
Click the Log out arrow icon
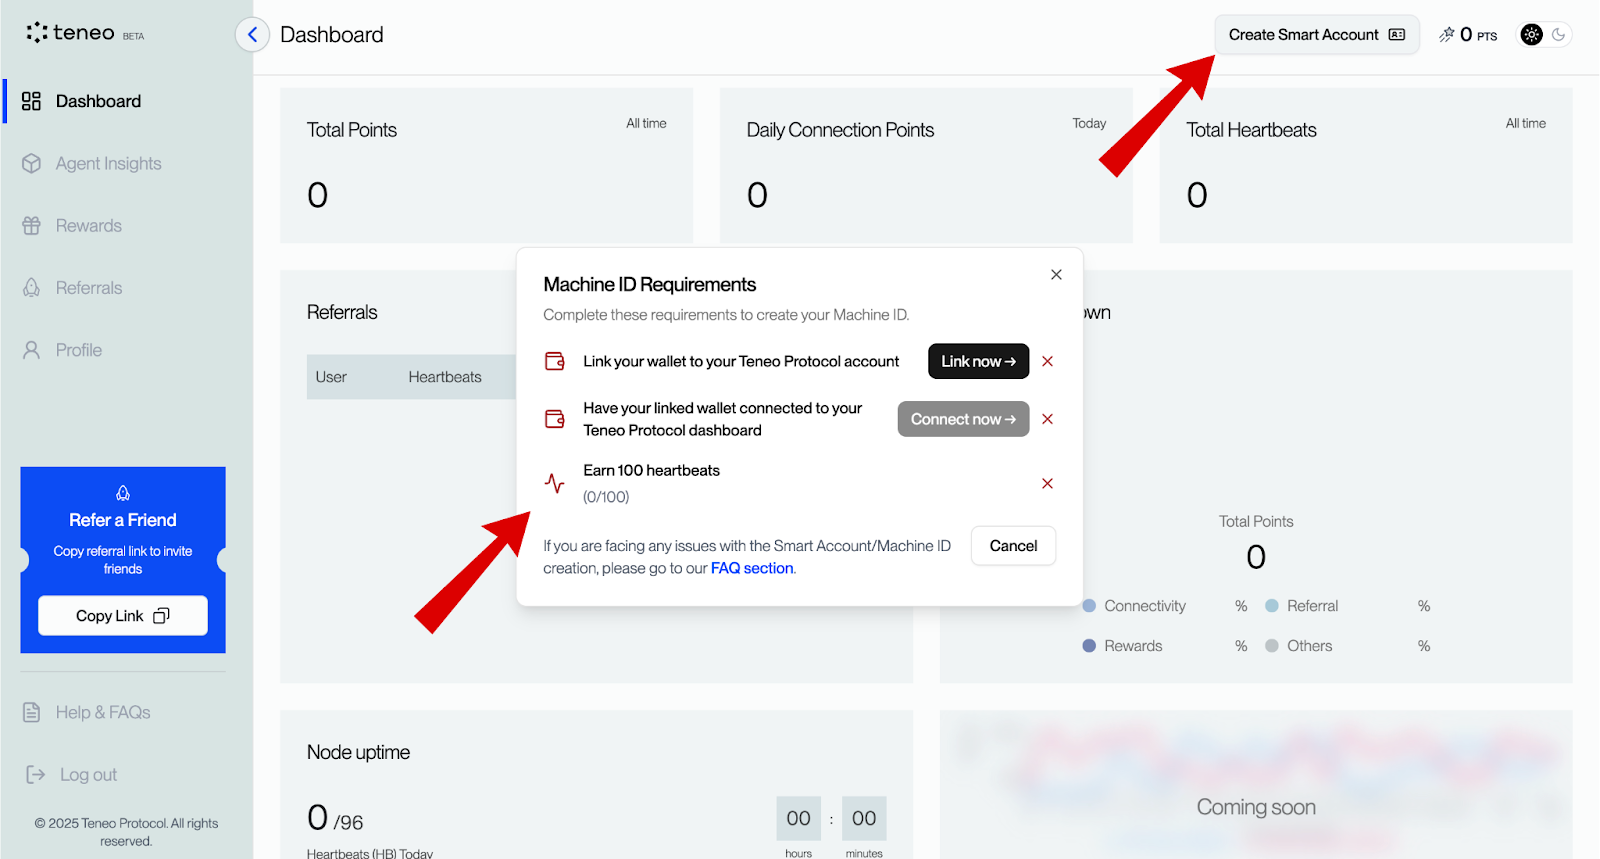[x=35, y=775]
